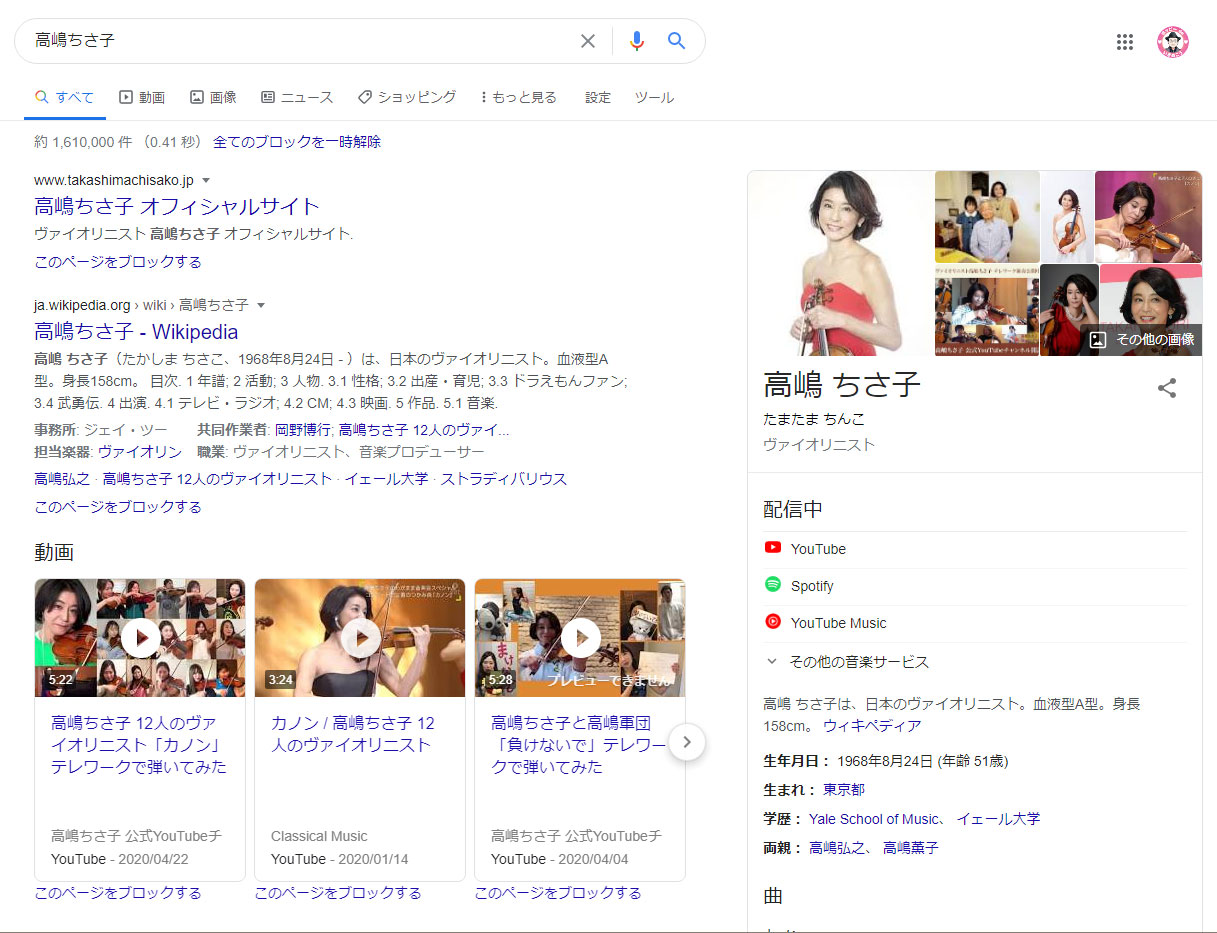Open 高嶋弘之 link in 両親 row
This screenshot has height=933, width=1217.
[837, 848]
